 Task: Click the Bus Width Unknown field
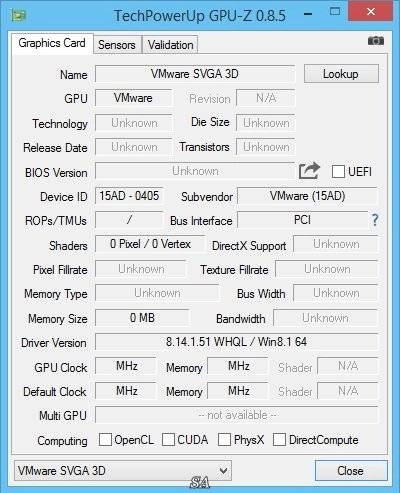336,293
